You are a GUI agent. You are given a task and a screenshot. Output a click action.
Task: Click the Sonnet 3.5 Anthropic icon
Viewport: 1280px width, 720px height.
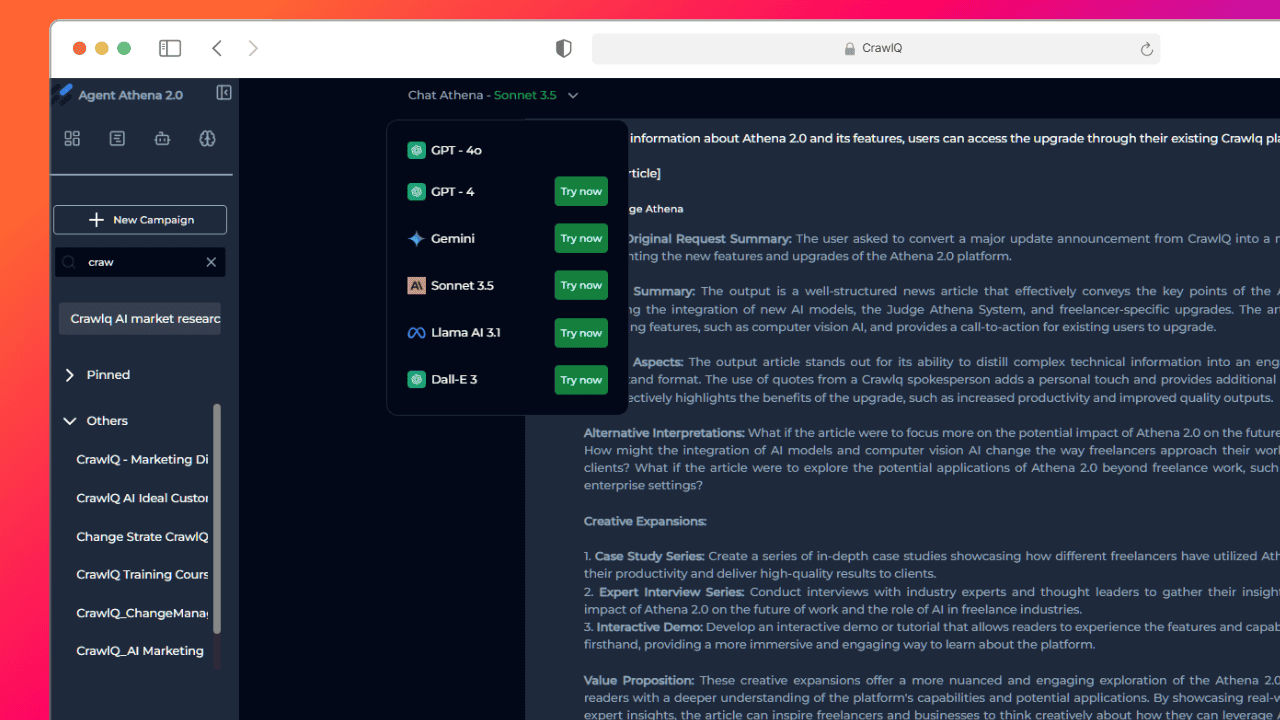(x=416, y=285)
